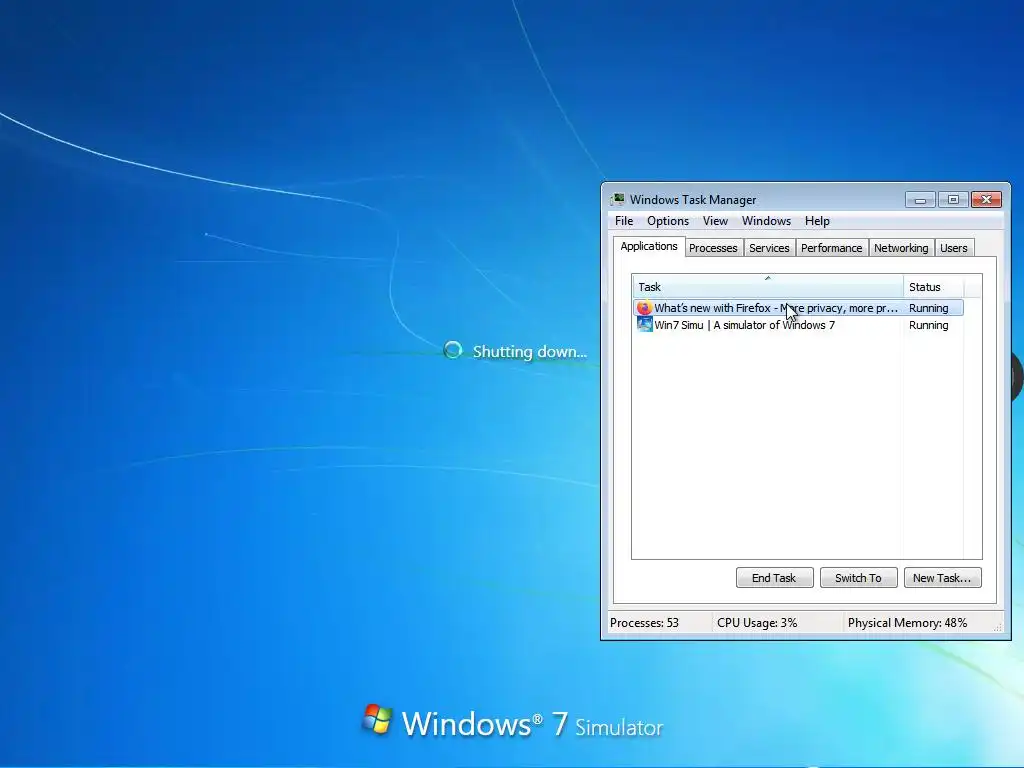Switch to the Networking tab

point(901,248)
